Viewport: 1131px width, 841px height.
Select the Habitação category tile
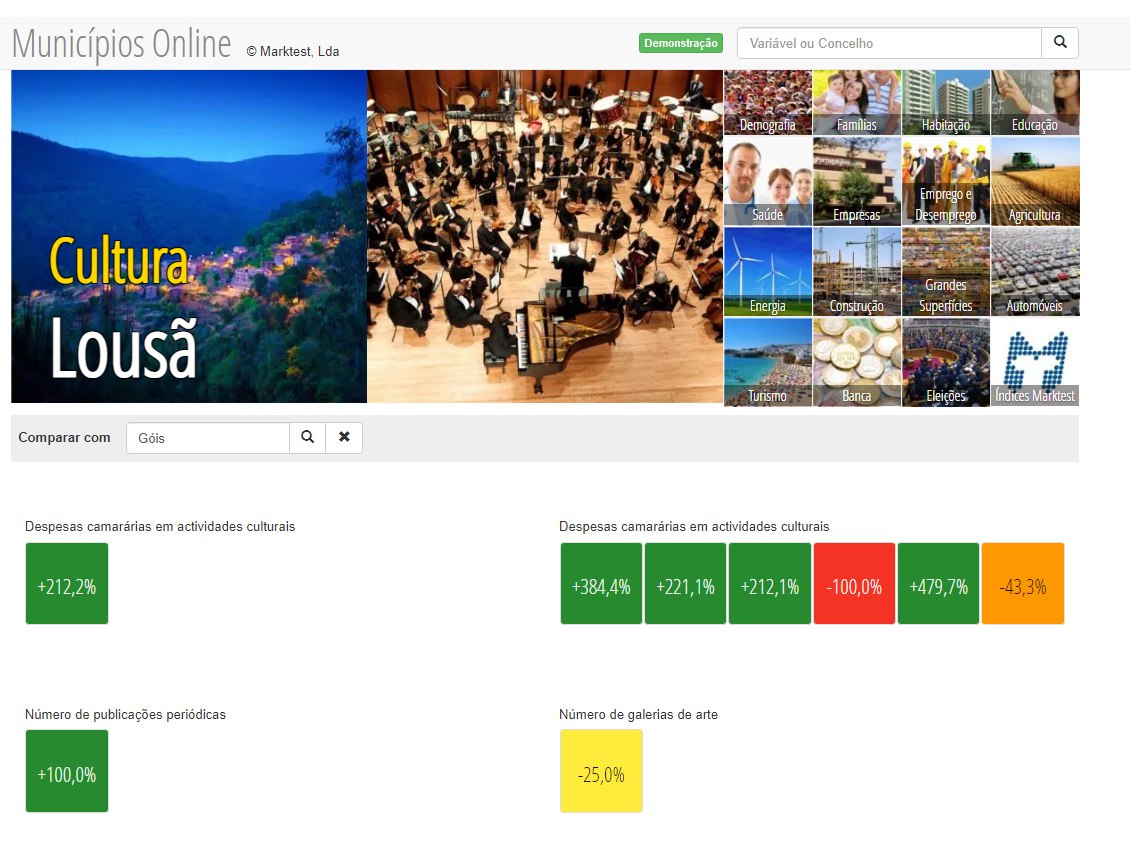945,103
